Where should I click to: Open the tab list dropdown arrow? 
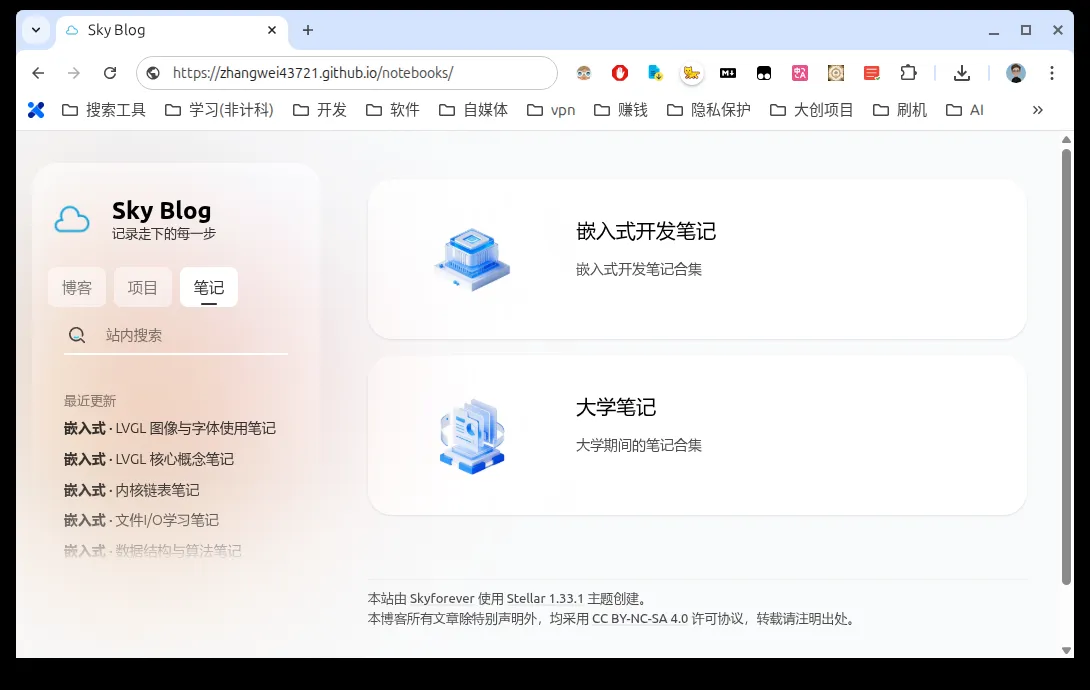click(x=34, y=30)
